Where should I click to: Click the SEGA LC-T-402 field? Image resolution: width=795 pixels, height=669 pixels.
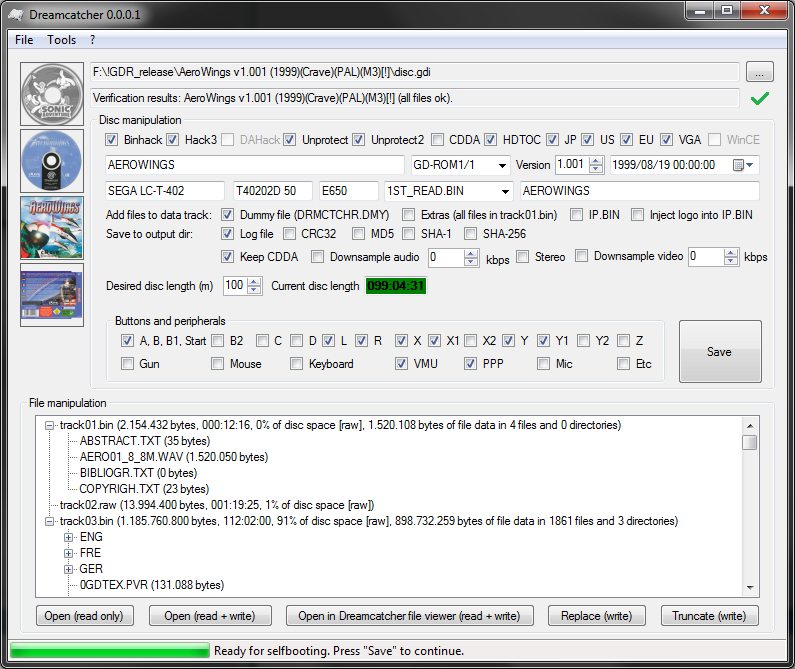(165, 191)
